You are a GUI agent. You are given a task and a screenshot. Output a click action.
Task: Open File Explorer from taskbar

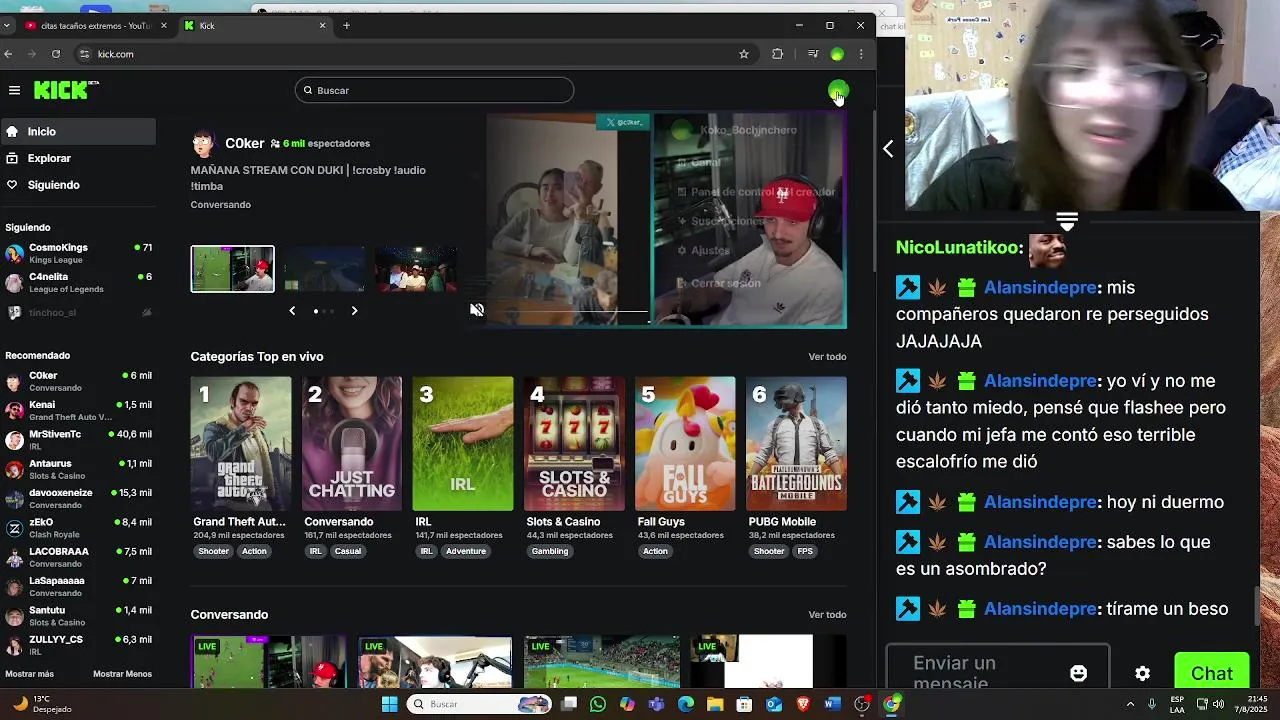pyautogui.click(x=715, y=704)
